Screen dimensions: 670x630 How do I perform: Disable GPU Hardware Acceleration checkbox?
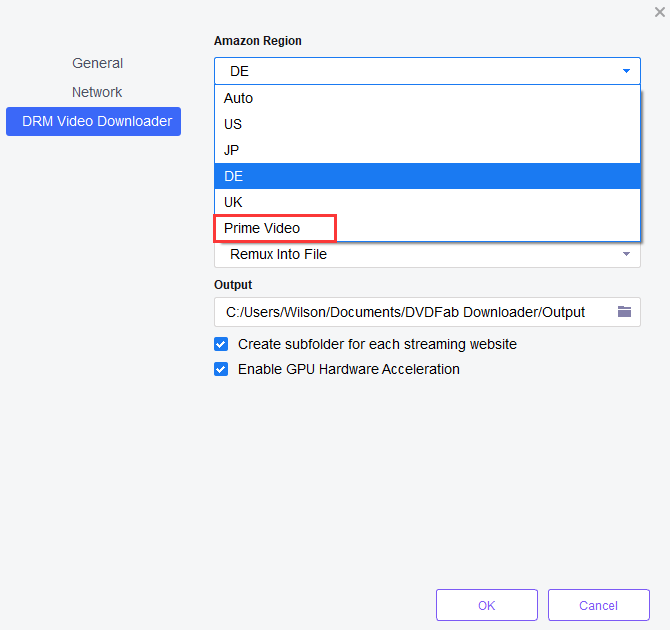221,369
